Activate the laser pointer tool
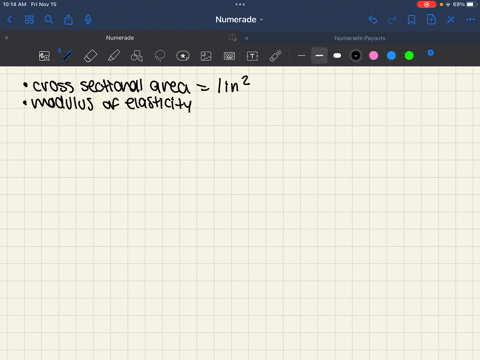Viewport: 480px width, 360px height. point(275,56)
